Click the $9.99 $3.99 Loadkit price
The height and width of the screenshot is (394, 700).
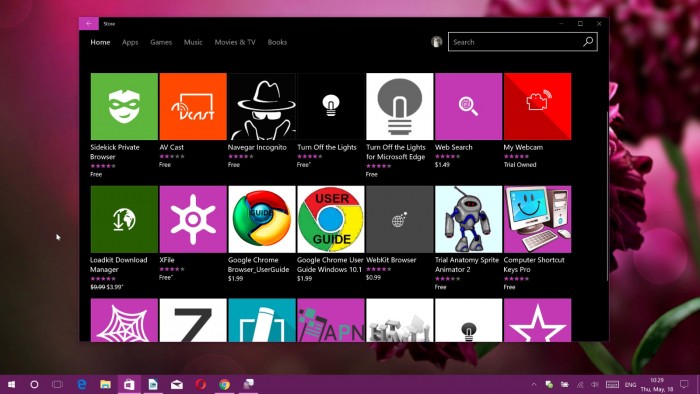[x=106, y=287]
